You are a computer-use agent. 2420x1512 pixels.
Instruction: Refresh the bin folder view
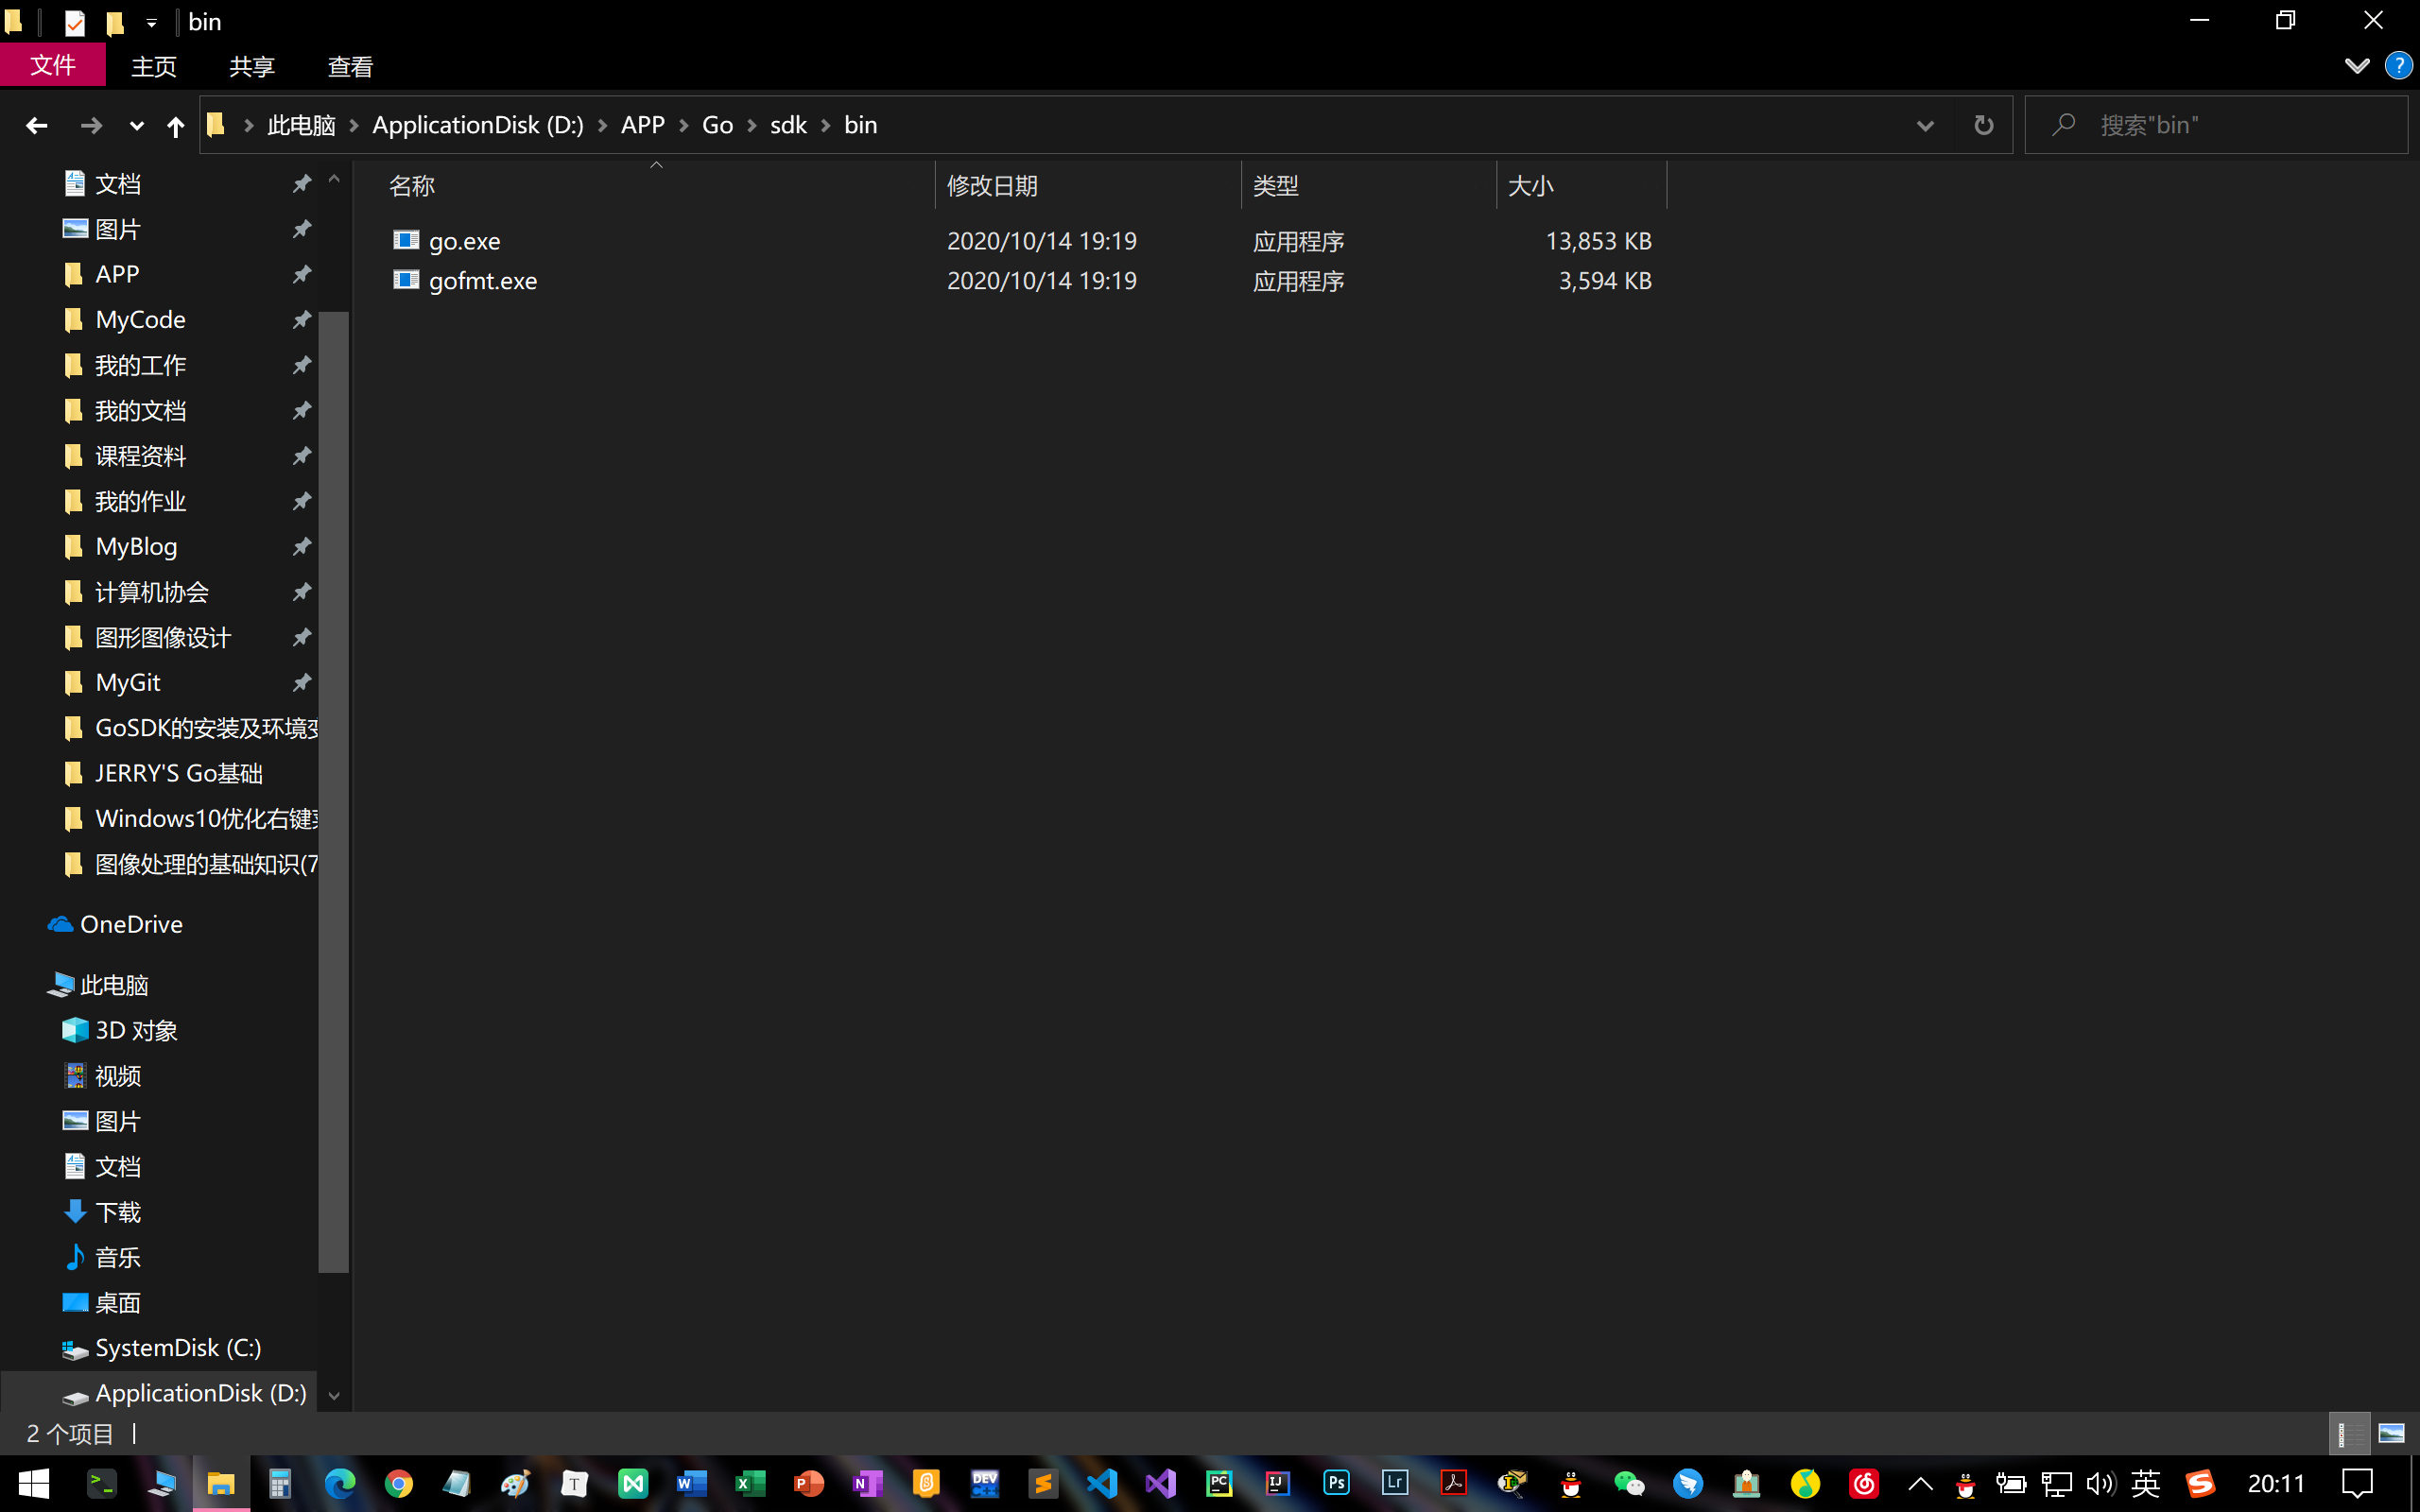tap(1983, 125)
